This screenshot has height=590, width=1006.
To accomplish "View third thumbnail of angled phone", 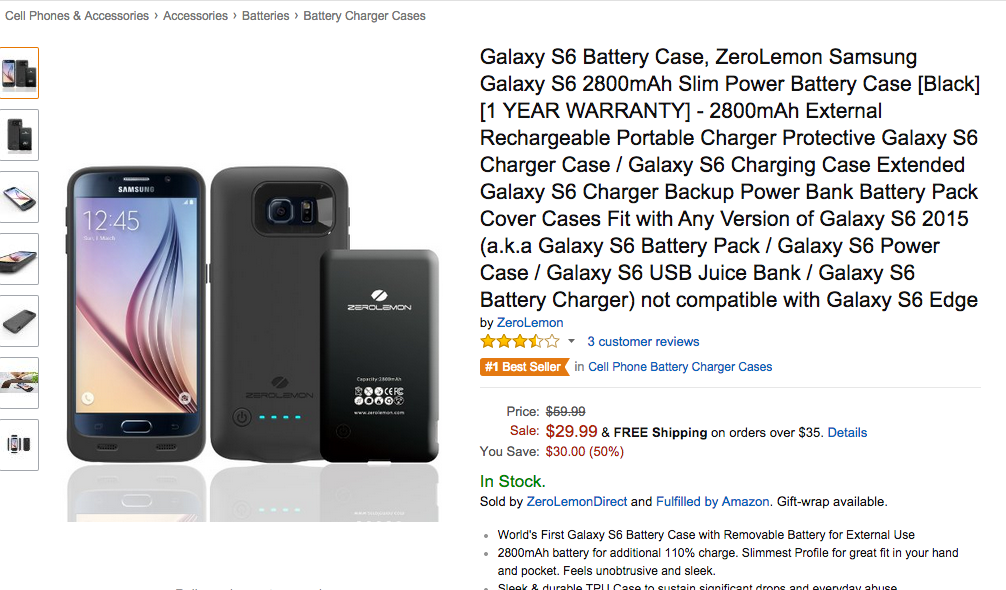I will (x=19, y=197).
